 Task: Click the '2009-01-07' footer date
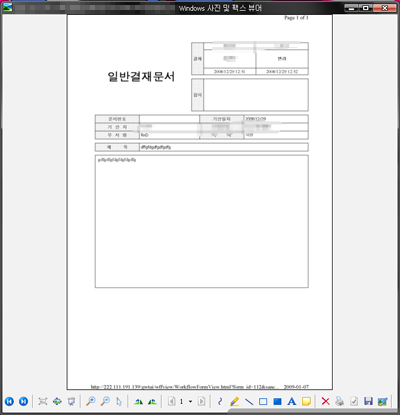coord(296,387)
